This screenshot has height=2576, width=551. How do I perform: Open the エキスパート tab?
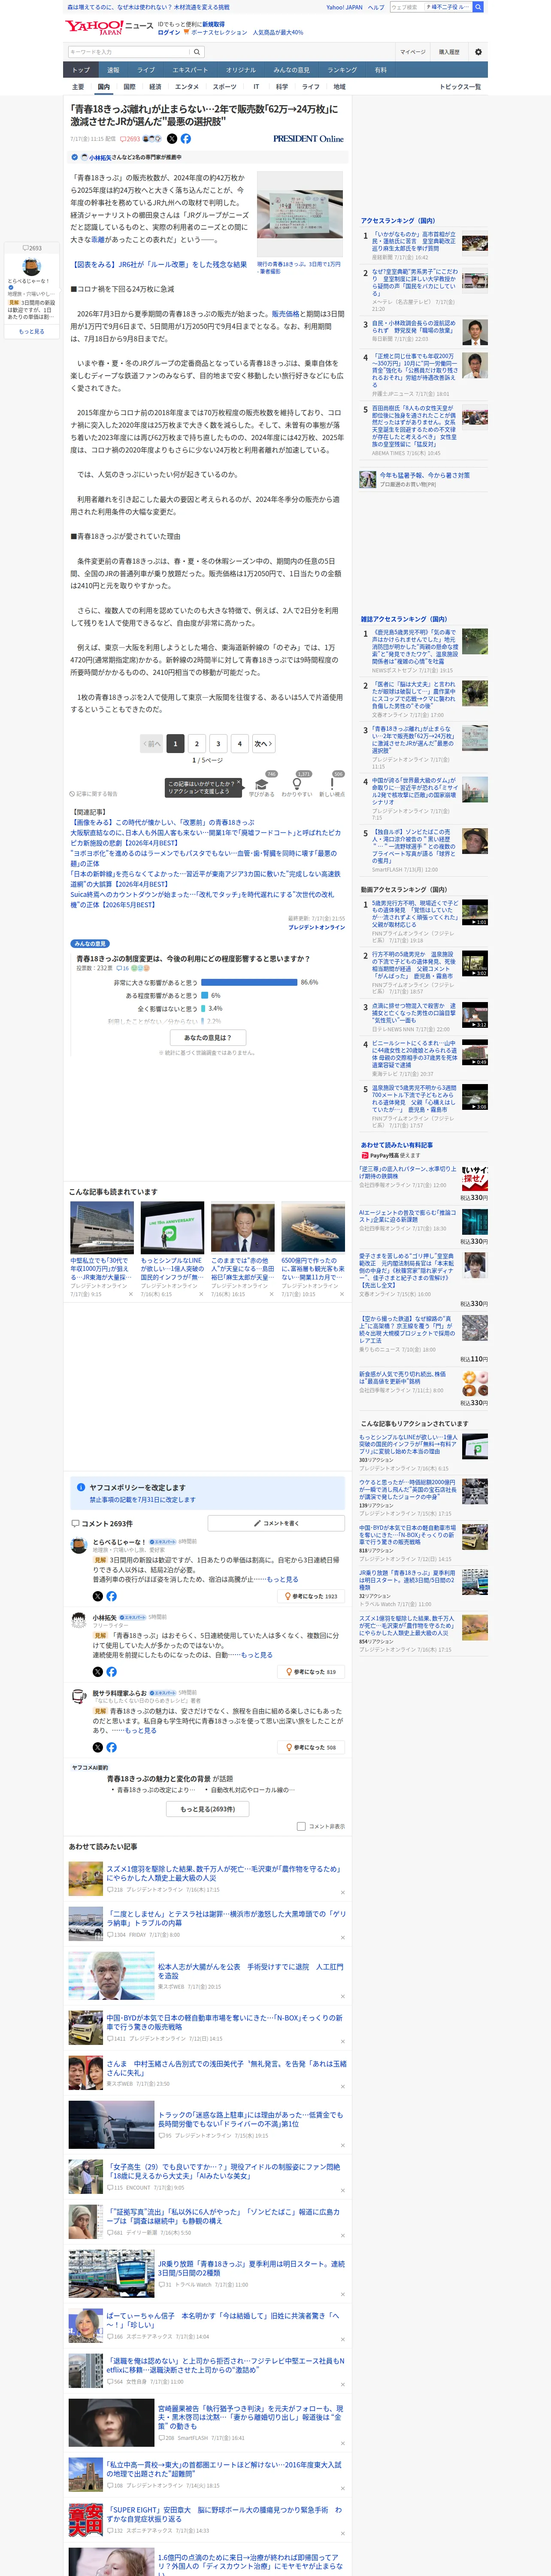click(x=190, y=70)
